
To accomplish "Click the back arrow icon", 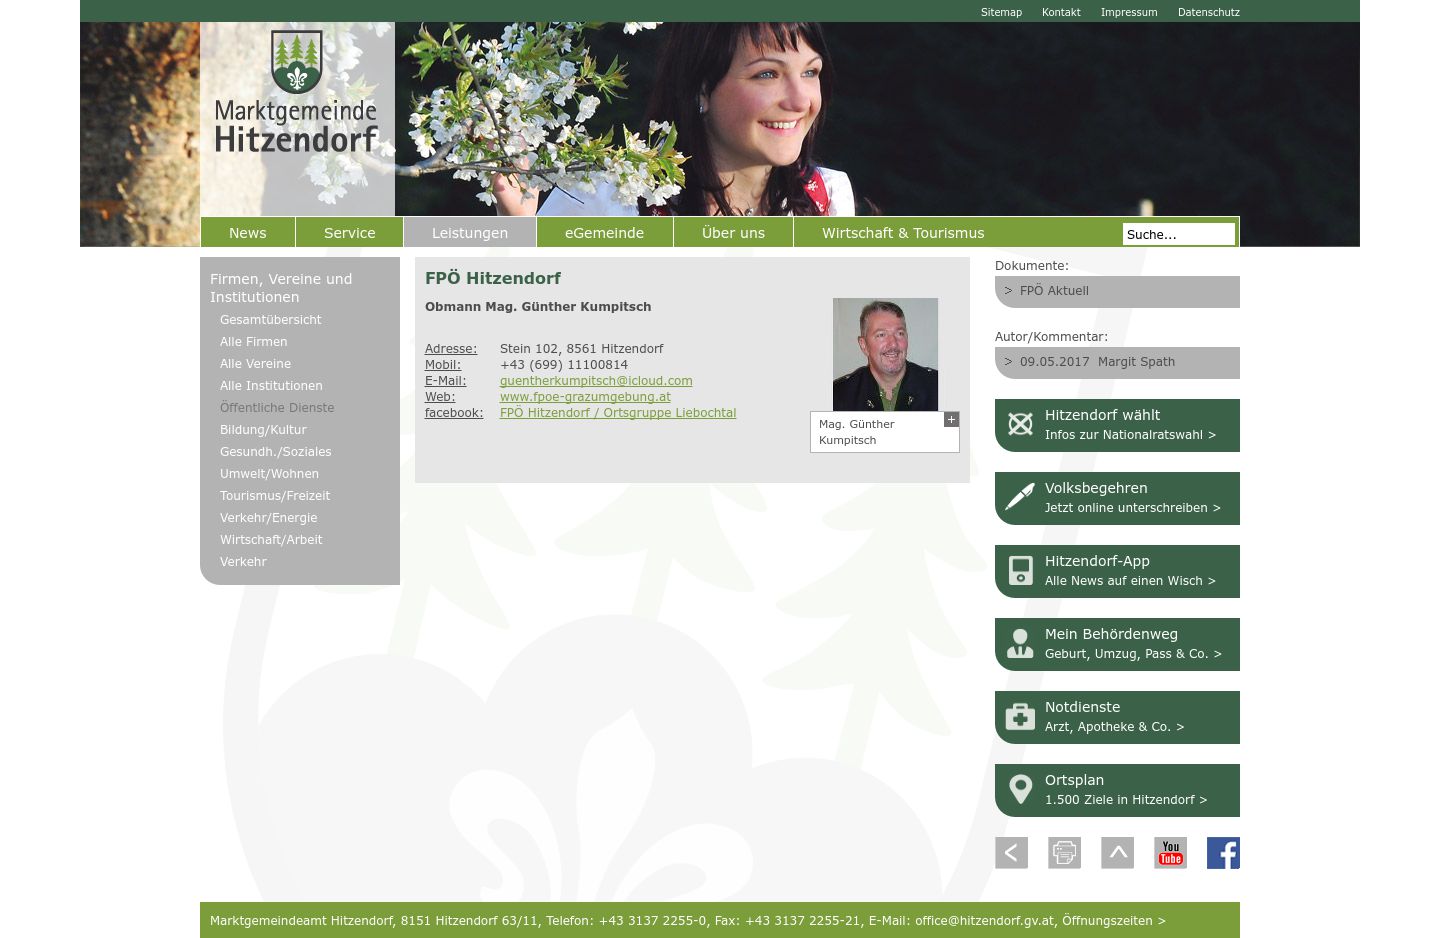I will [x=1011, y=853].
